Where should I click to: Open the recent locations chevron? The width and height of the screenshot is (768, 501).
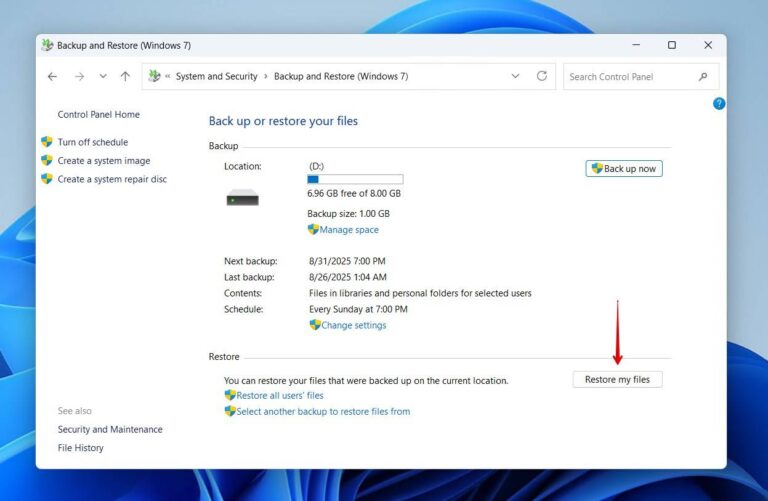coord(103,76)
